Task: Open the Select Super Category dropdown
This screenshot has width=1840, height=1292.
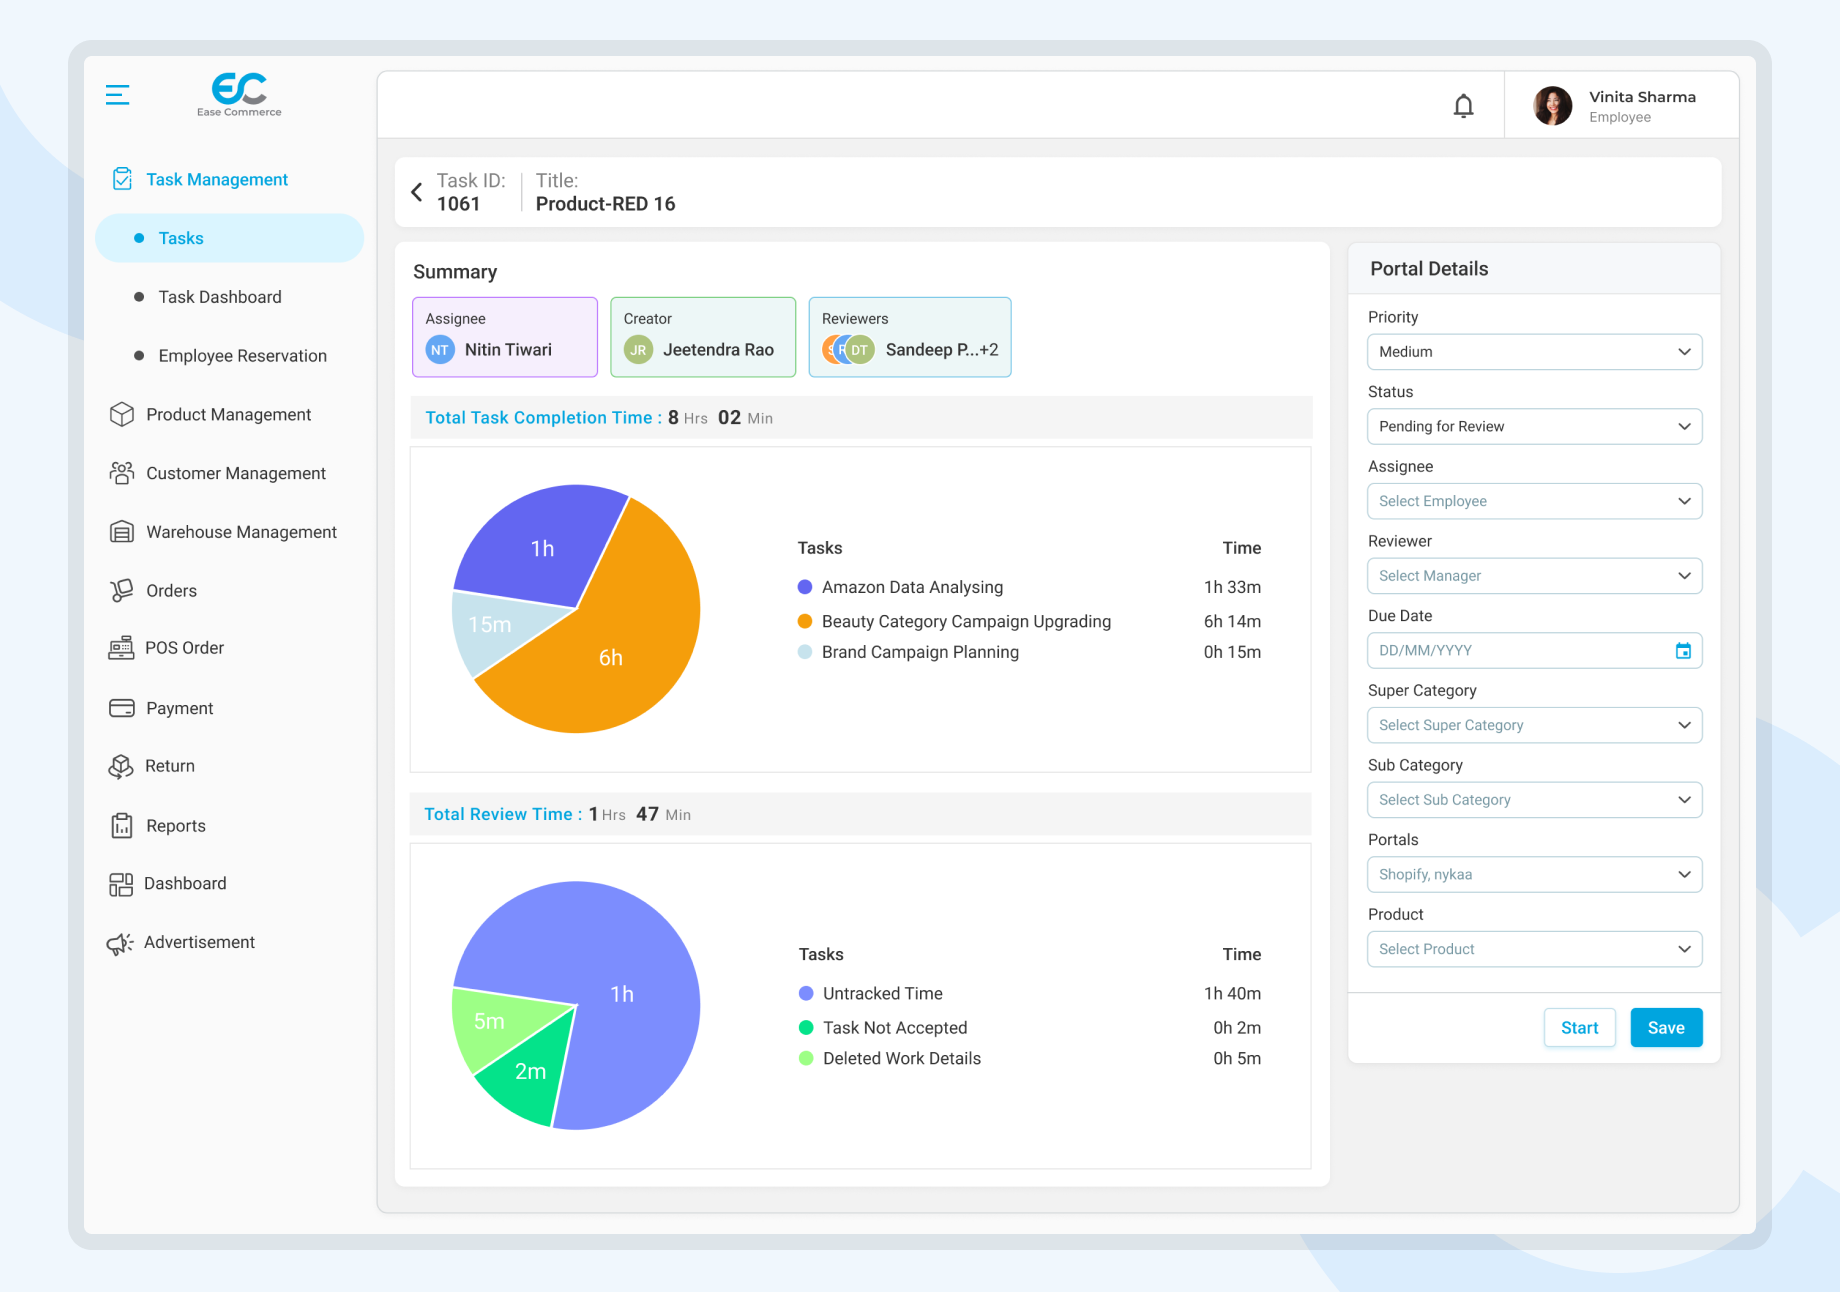Action: click(x=1534, y=725)
